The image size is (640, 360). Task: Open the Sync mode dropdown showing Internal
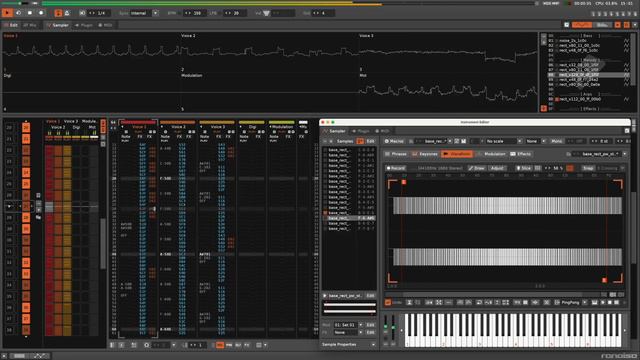click(144, 13)
